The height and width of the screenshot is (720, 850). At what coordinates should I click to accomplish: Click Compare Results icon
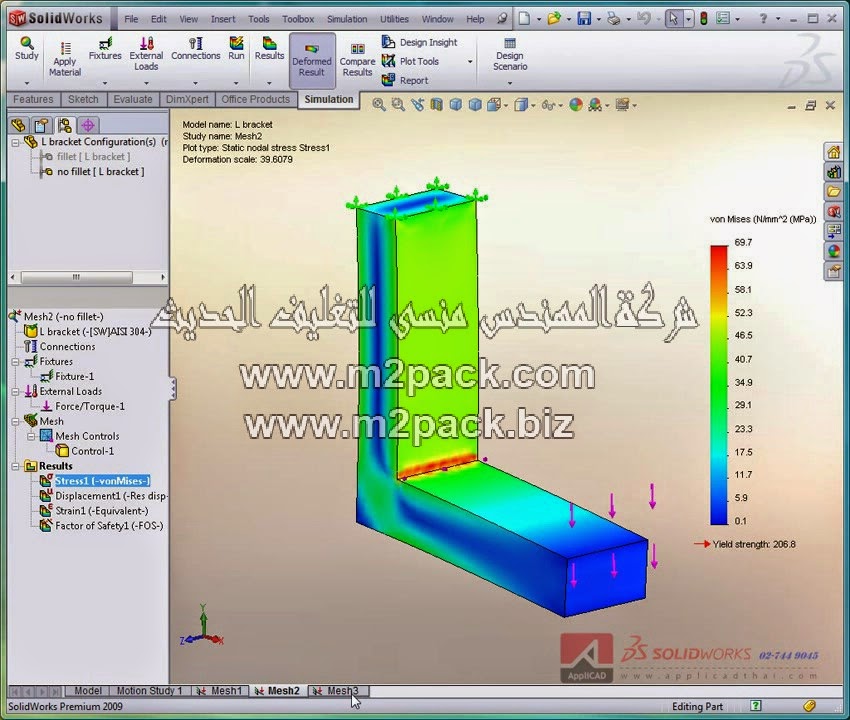(x=357, y=60)
